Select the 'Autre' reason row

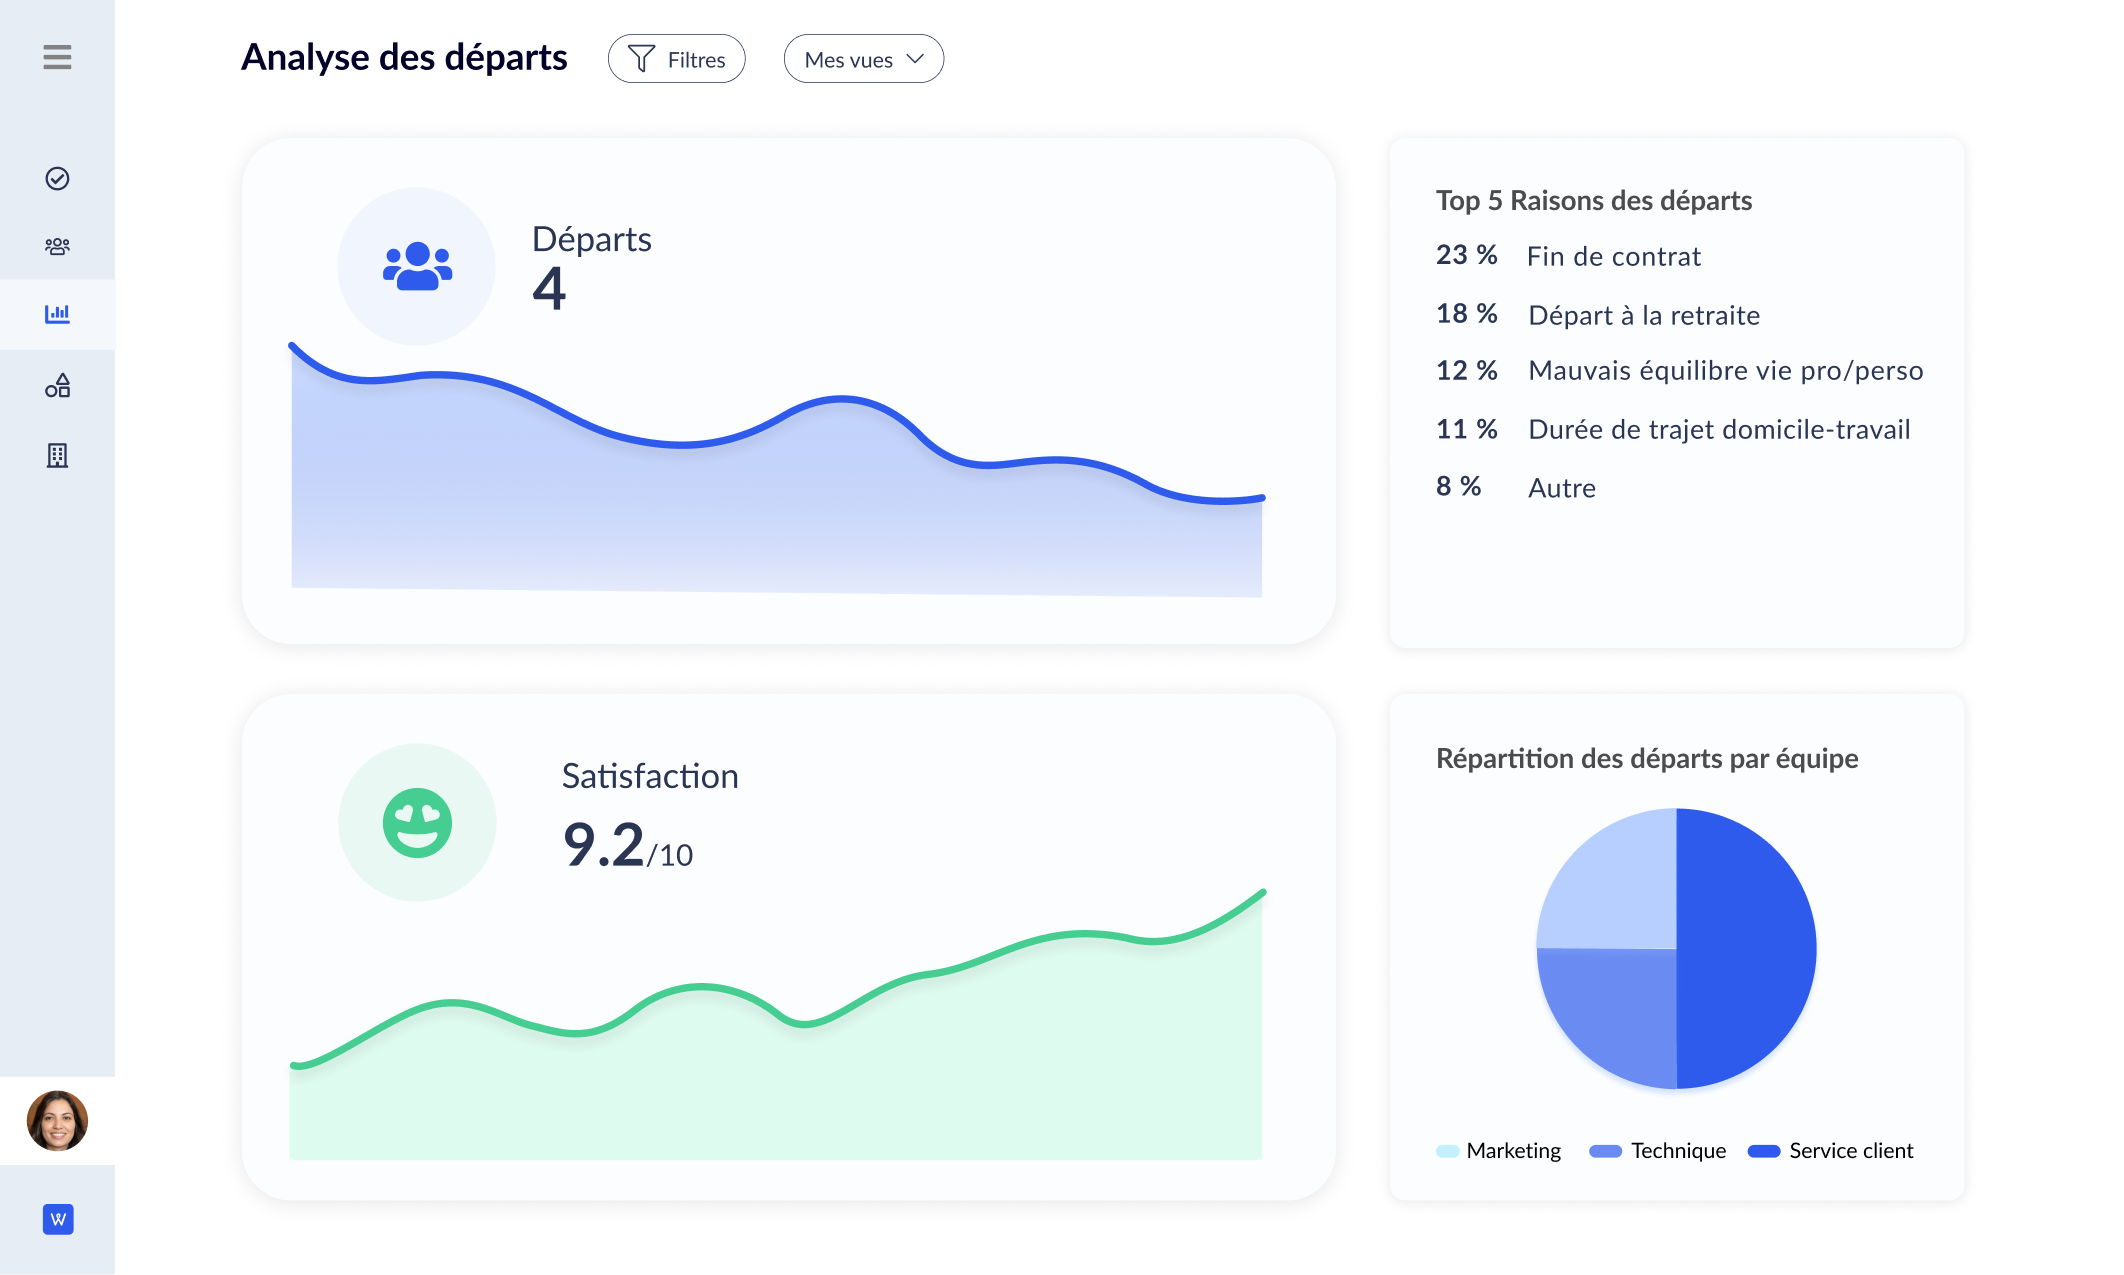[x=1516, y=487]
